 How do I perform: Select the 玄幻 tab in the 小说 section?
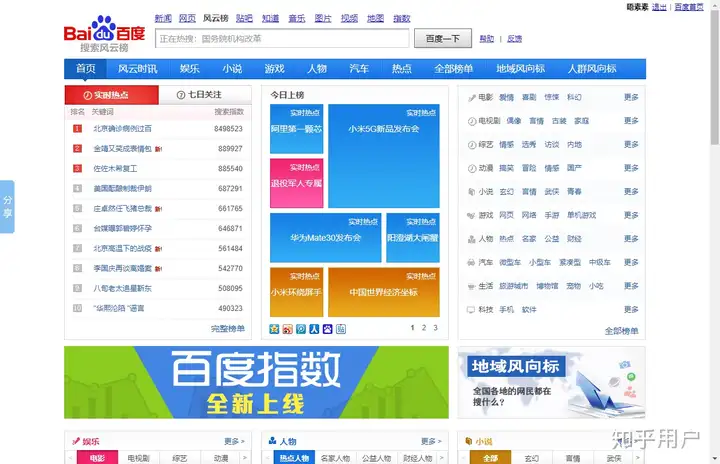coord(532,458)
